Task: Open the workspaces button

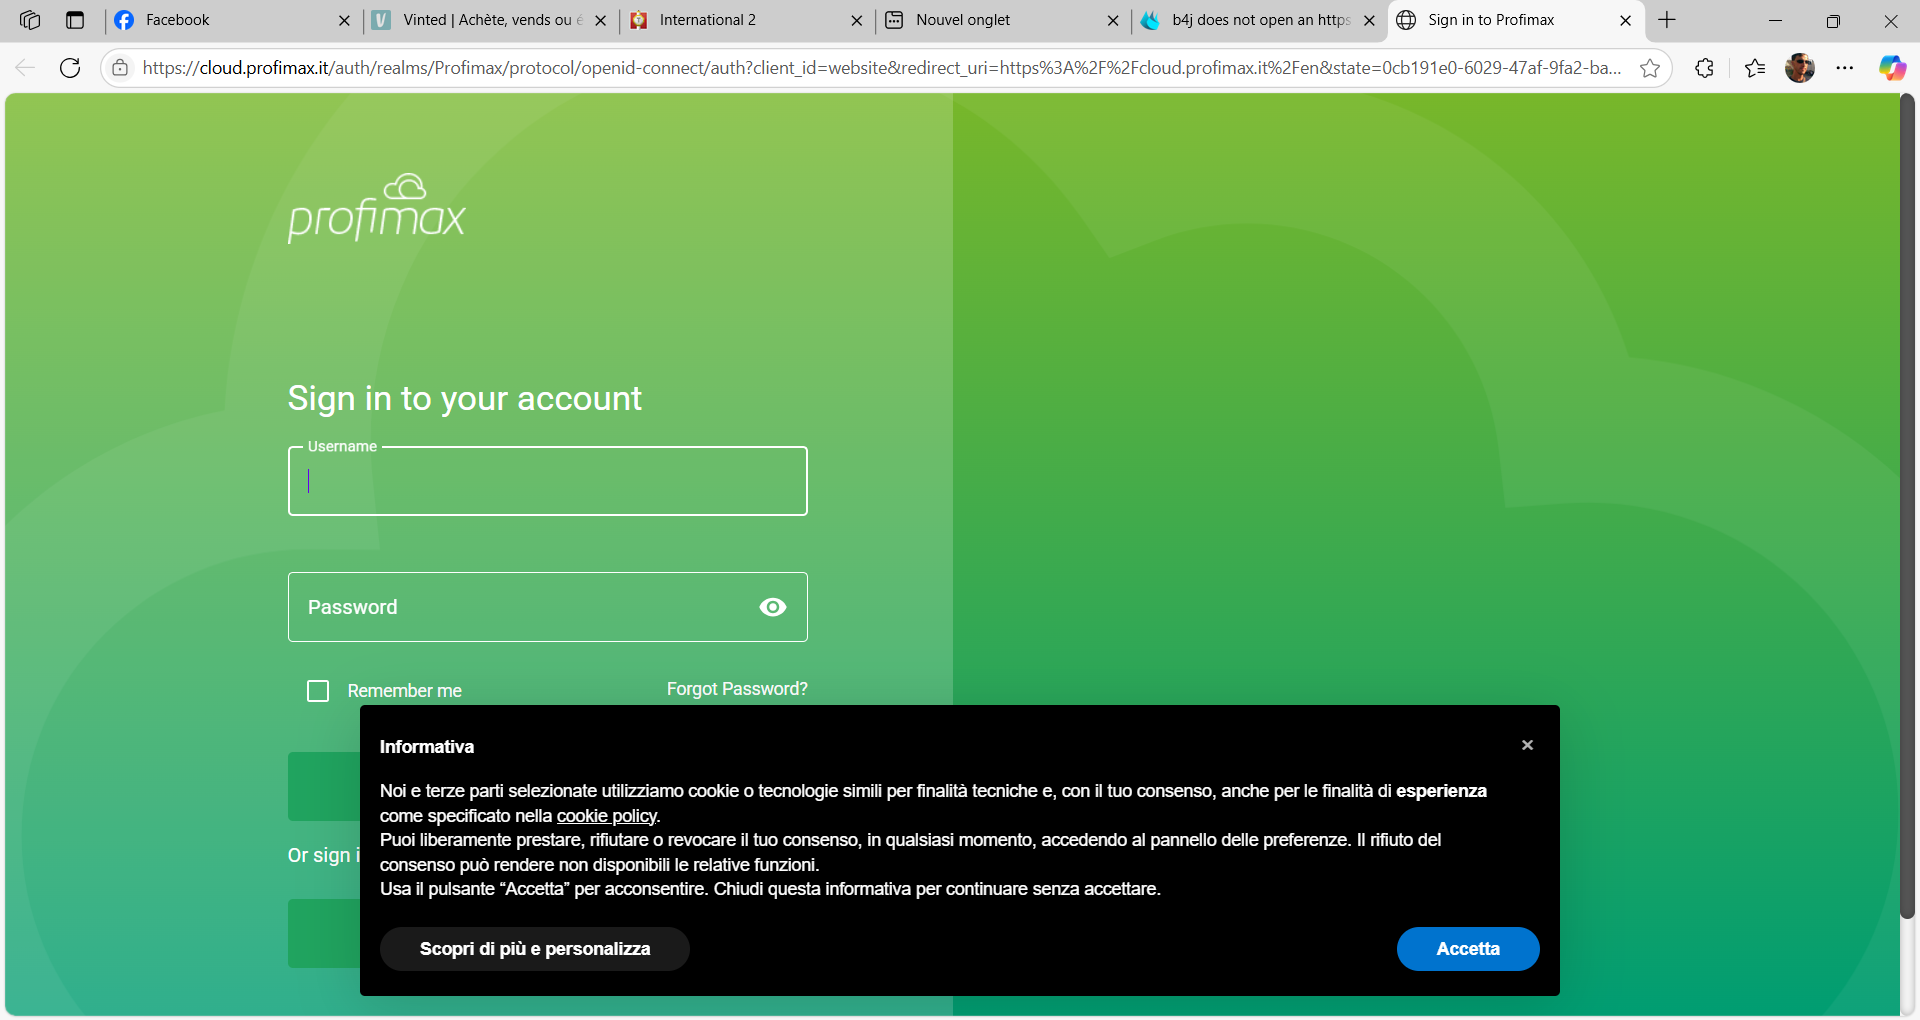Action: 30,20
